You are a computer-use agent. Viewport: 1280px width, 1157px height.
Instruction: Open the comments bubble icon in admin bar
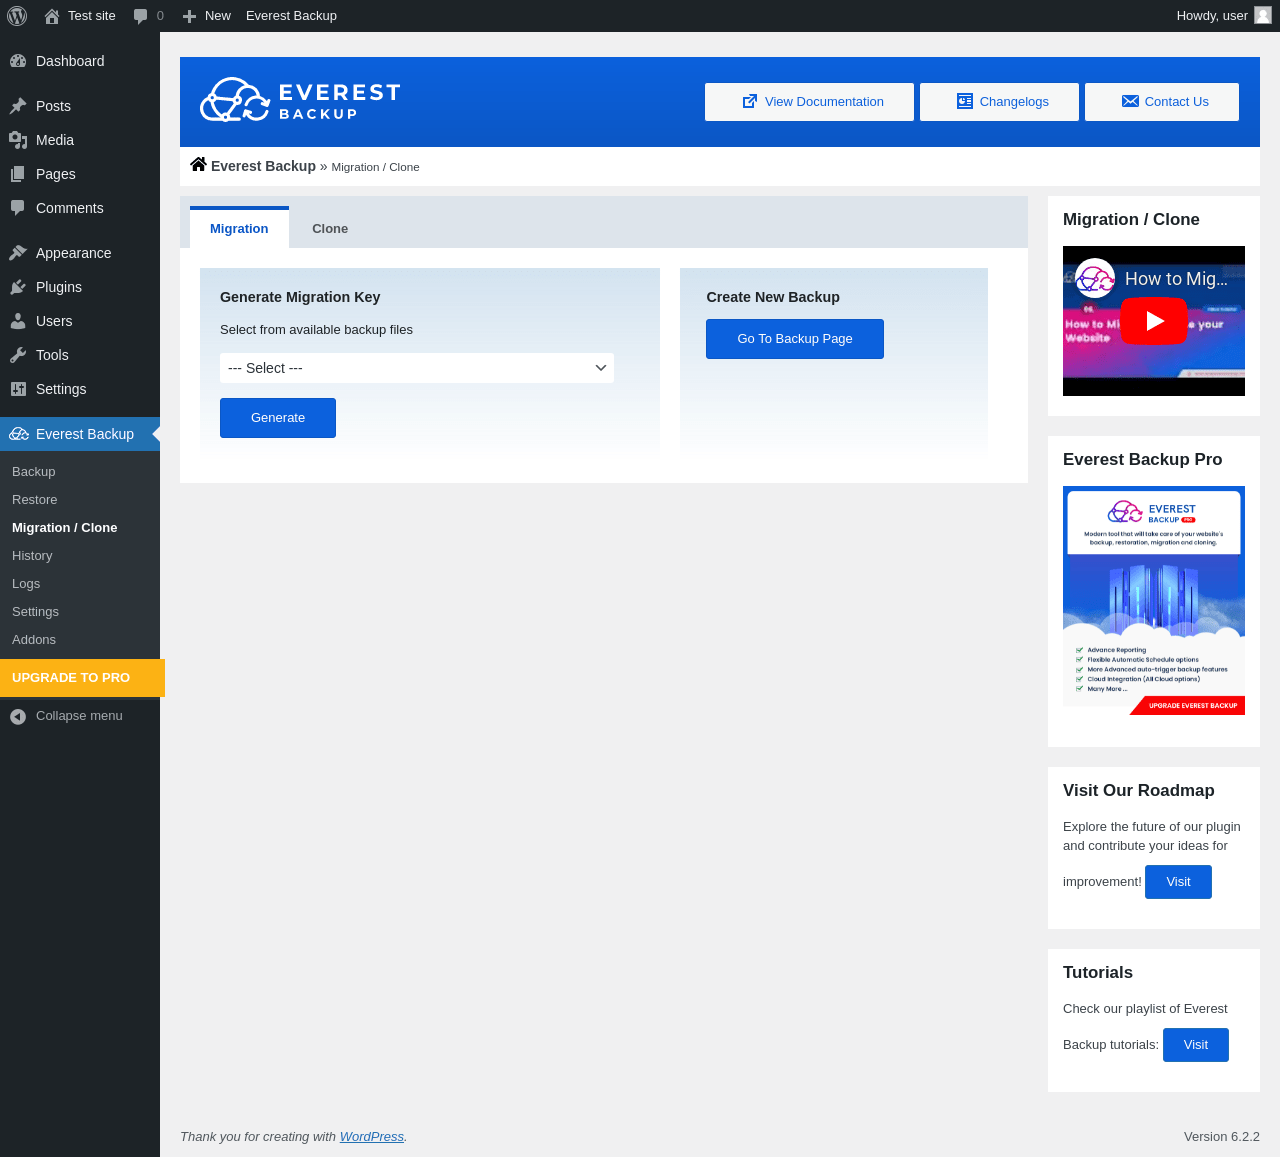coord(141,16)
